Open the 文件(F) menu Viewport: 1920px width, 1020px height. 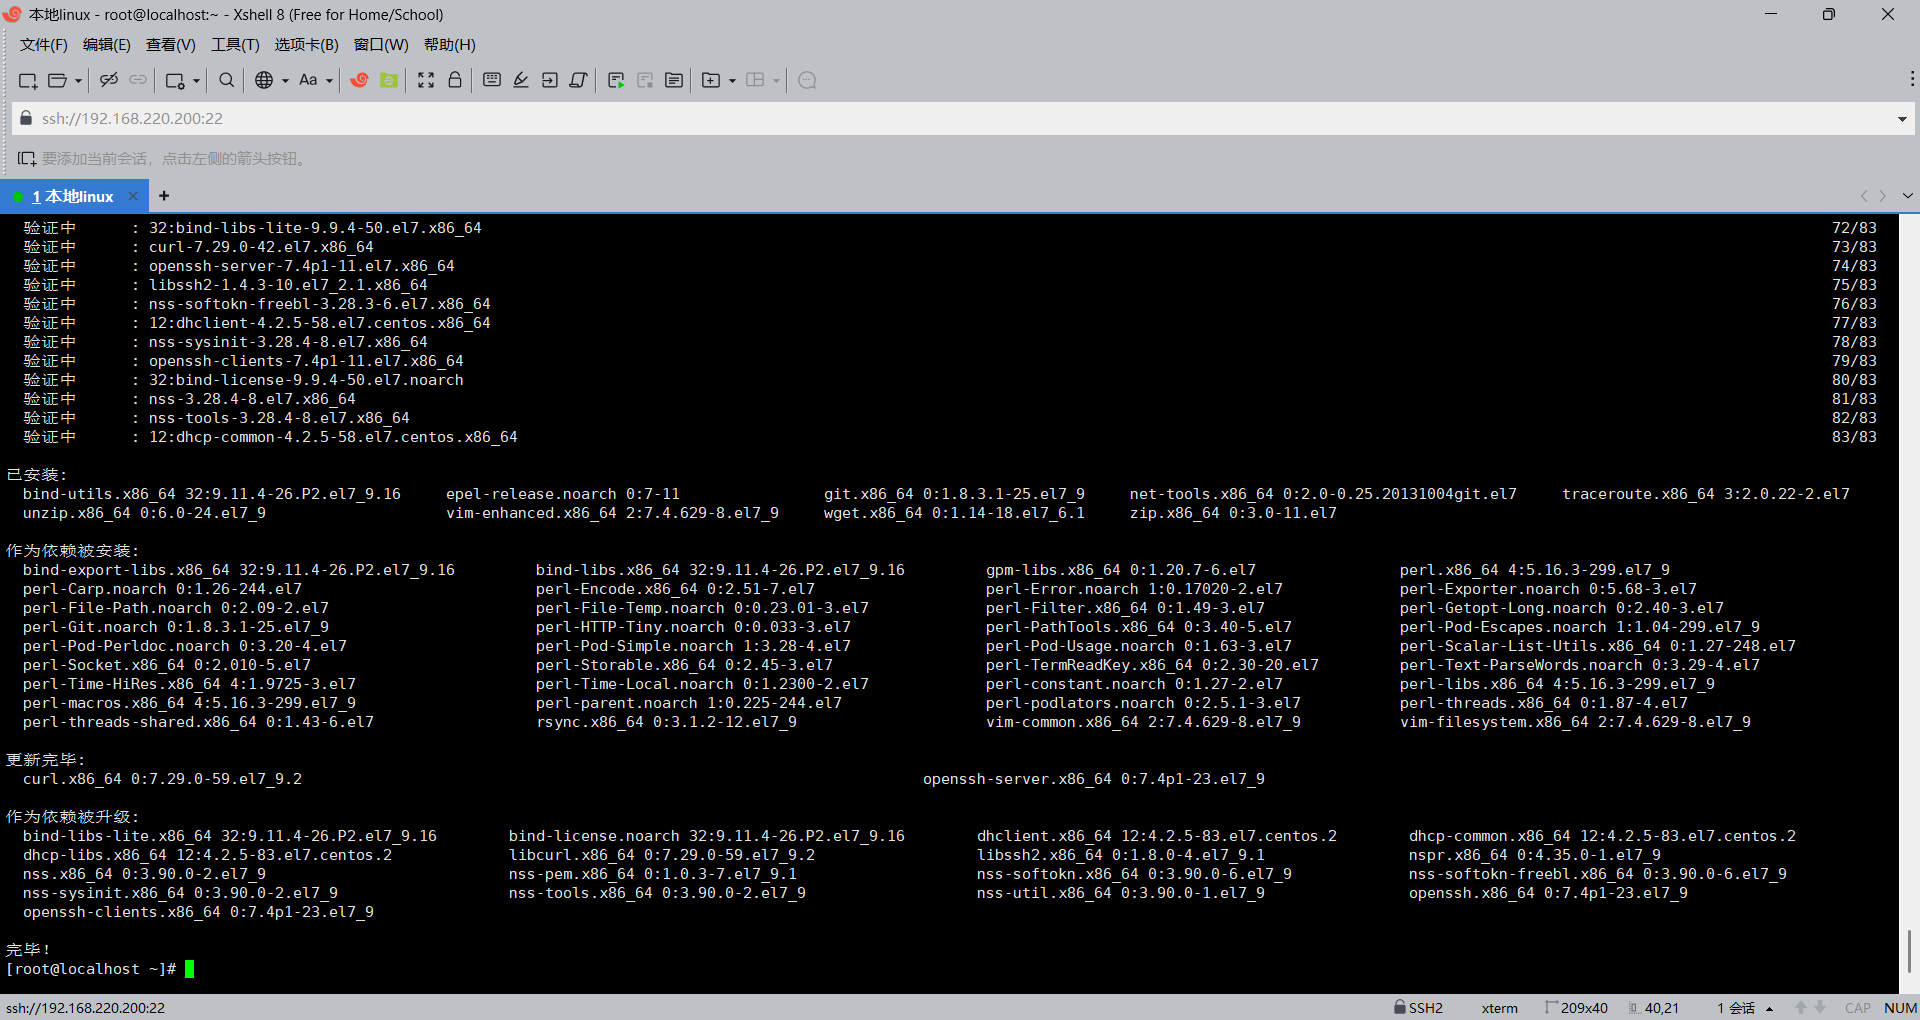(43, 45)
